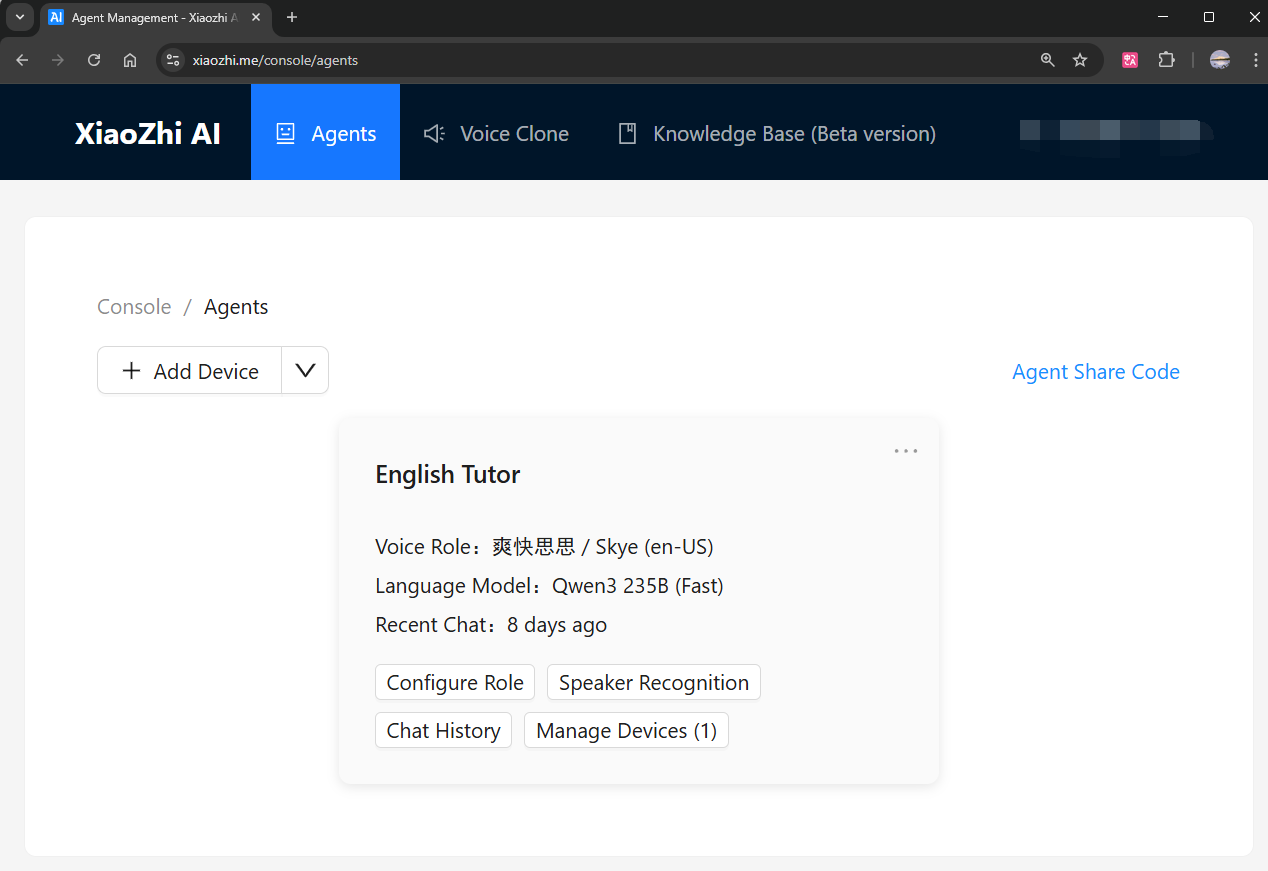Click the Configure Role button
Viewport: 1268px width, 871px height.
click(455, 683)
